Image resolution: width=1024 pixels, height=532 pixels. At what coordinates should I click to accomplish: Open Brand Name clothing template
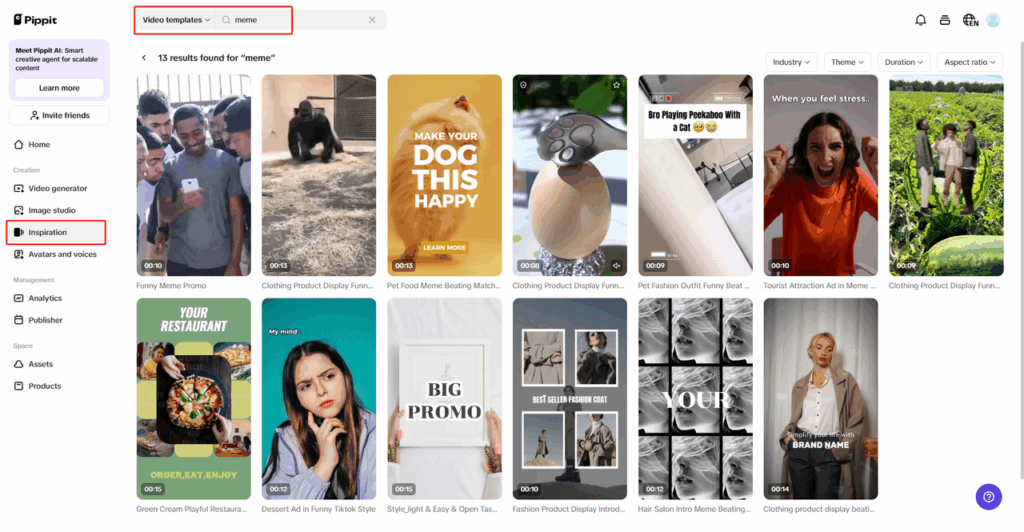coord(820,399)
